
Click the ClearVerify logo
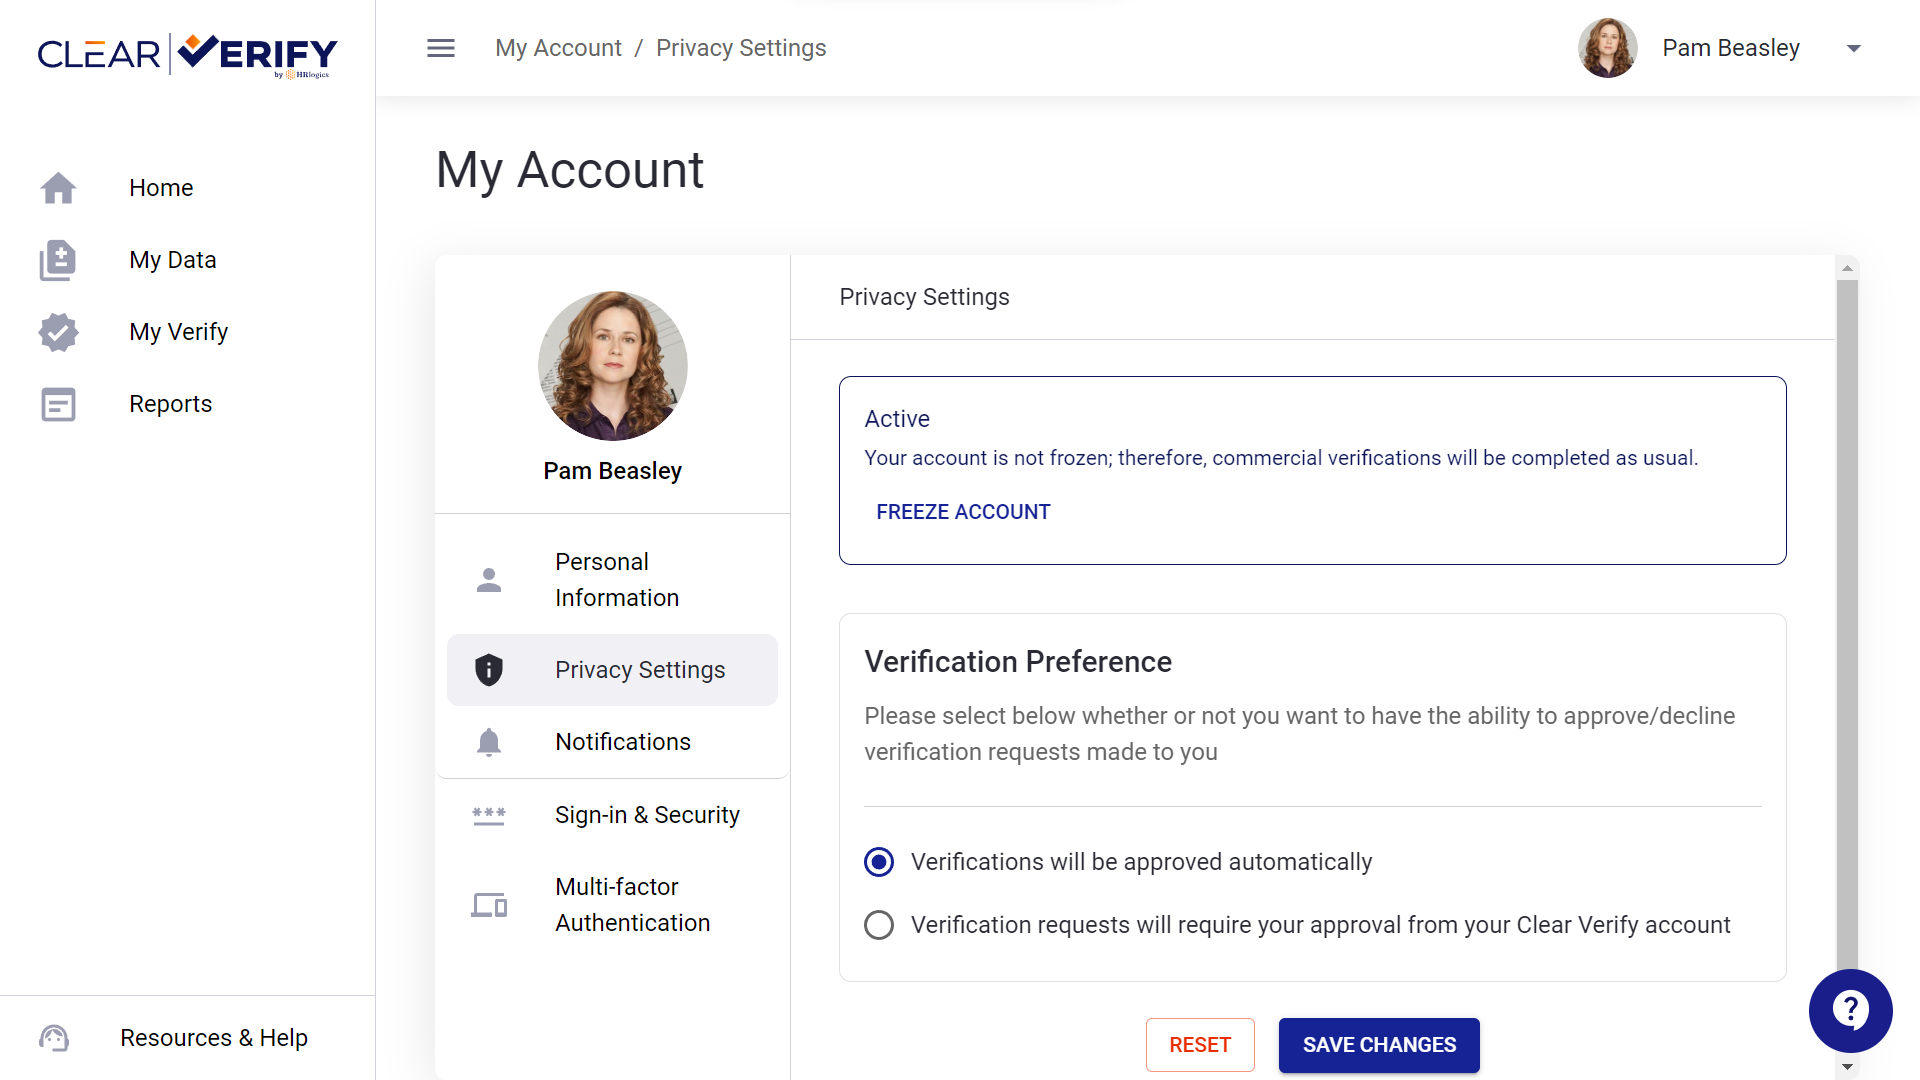187,55
